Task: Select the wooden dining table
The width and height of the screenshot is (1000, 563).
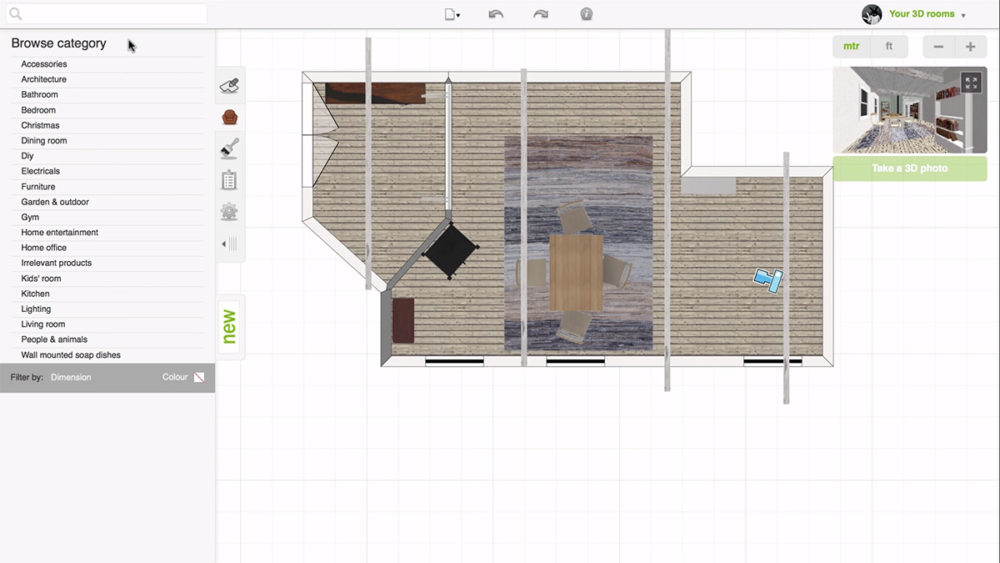Action: (x=576, y=273)
